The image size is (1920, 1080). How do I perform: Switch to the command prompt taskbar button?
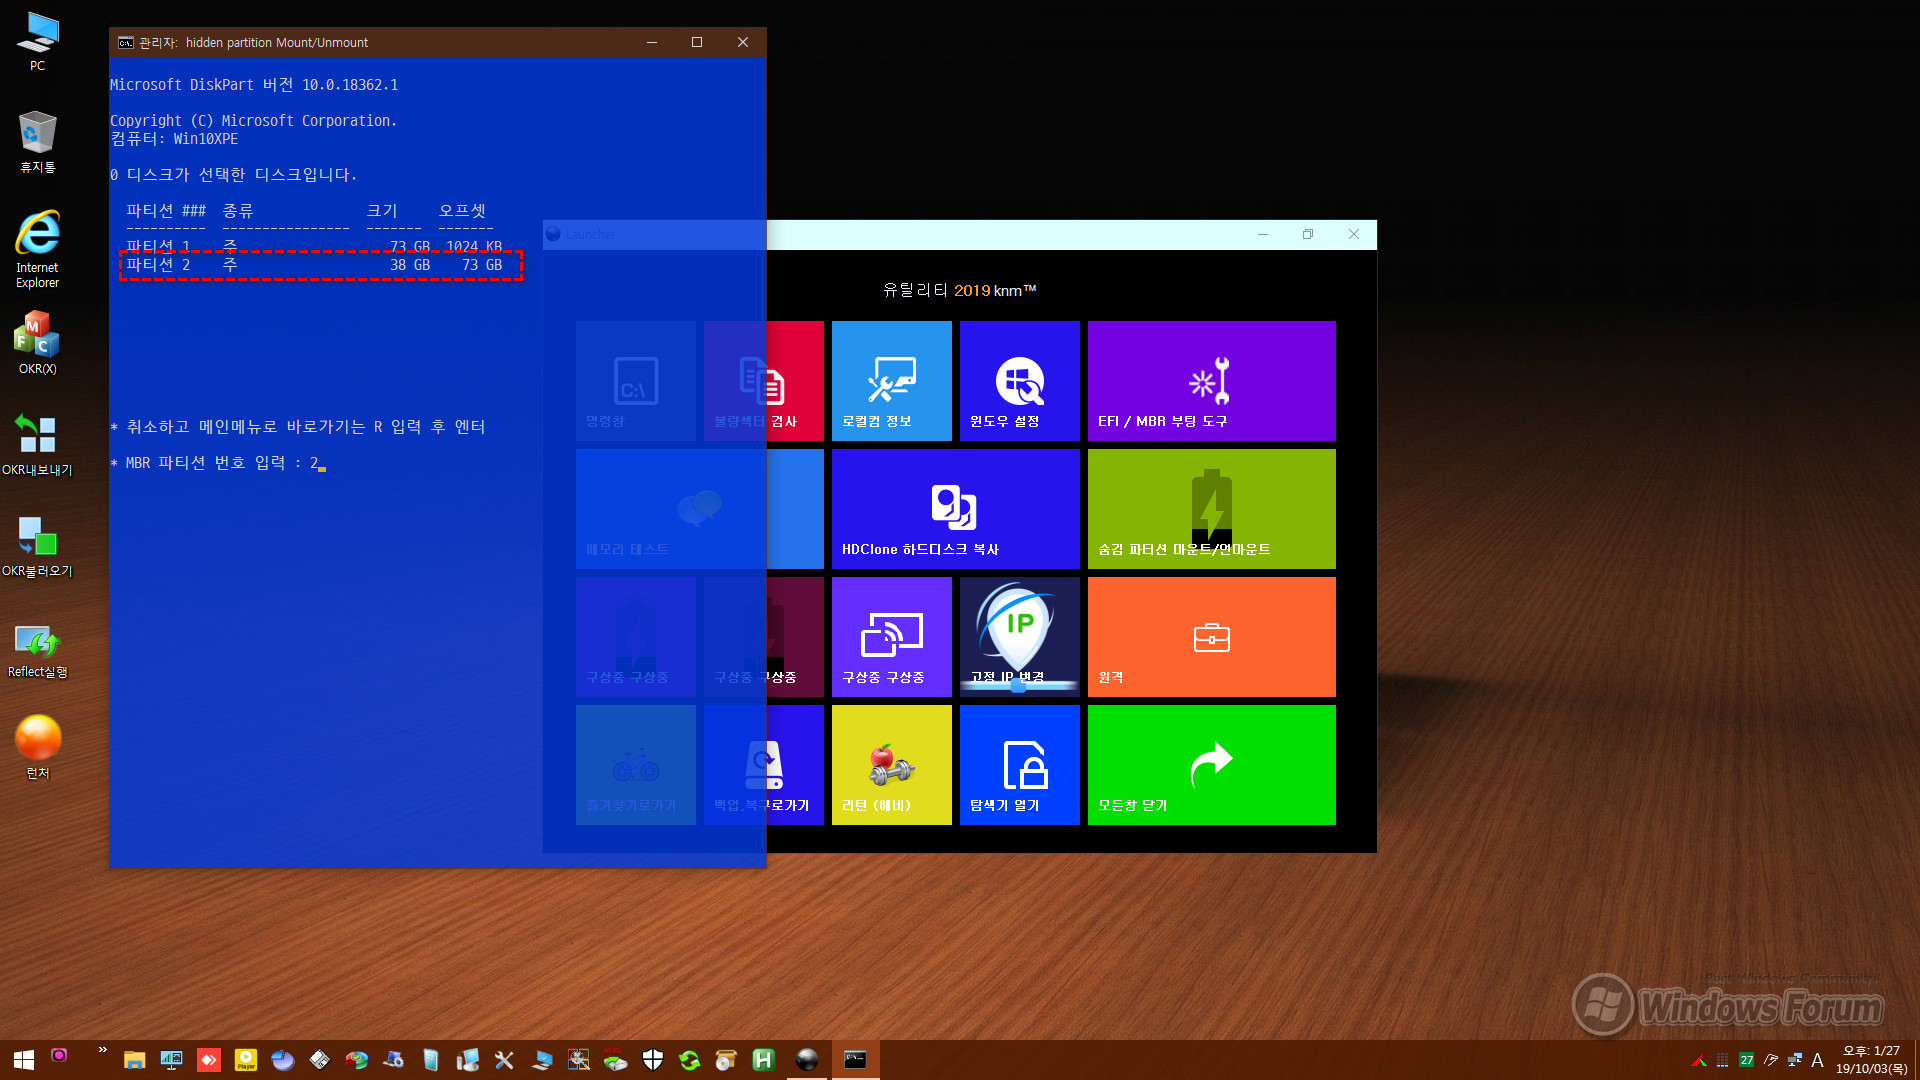point(855,1060)
